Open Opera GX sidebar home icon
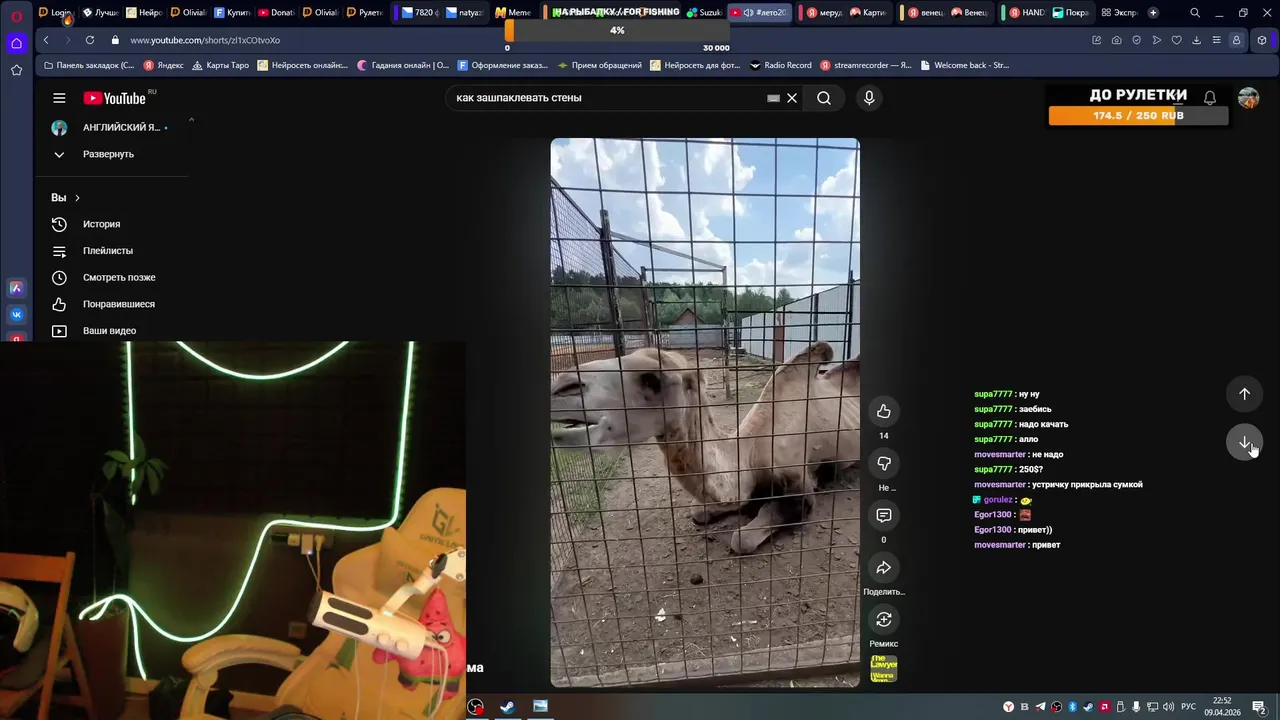Viewport: 1280px width, 720px height. click(x=16, y=43)
